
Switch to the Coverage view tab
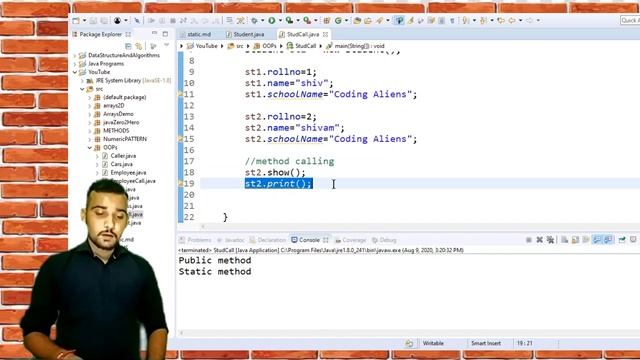pos(350,240)
